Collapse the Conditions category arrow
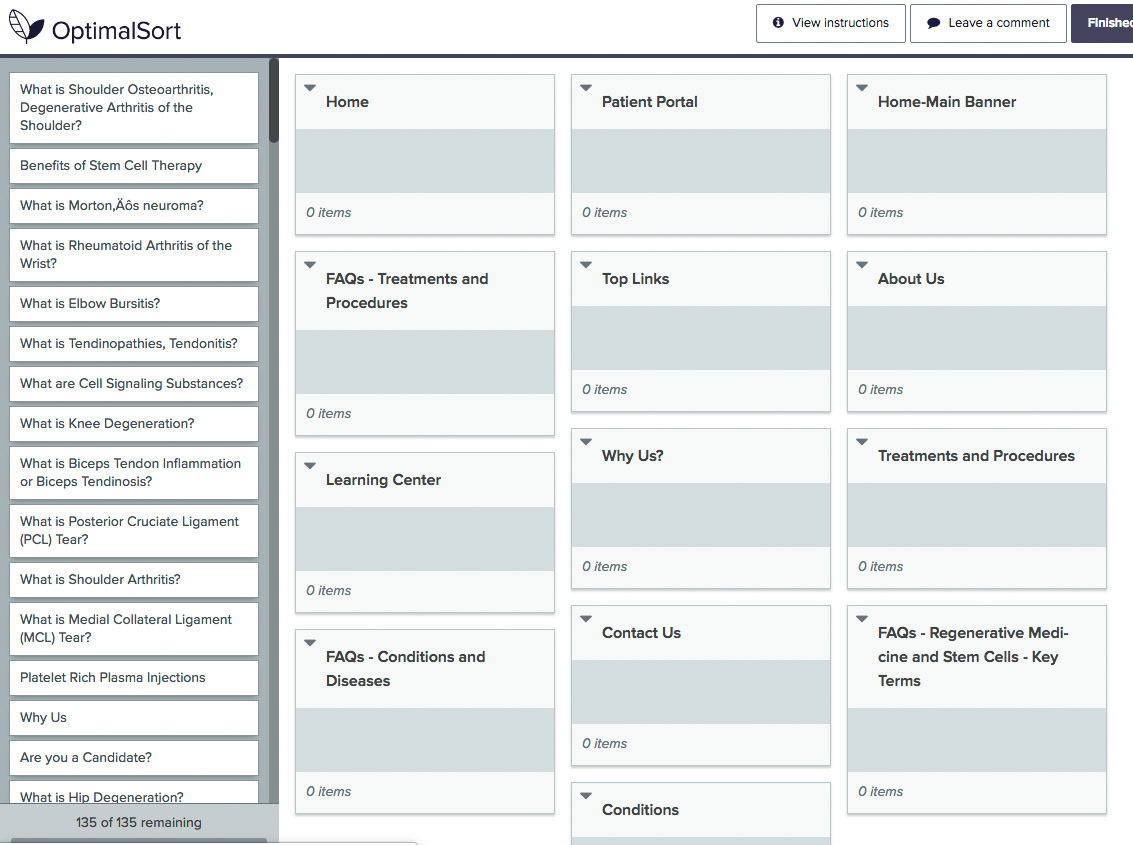The width and height of the screenshot is (1133, 845). [586, 796]
